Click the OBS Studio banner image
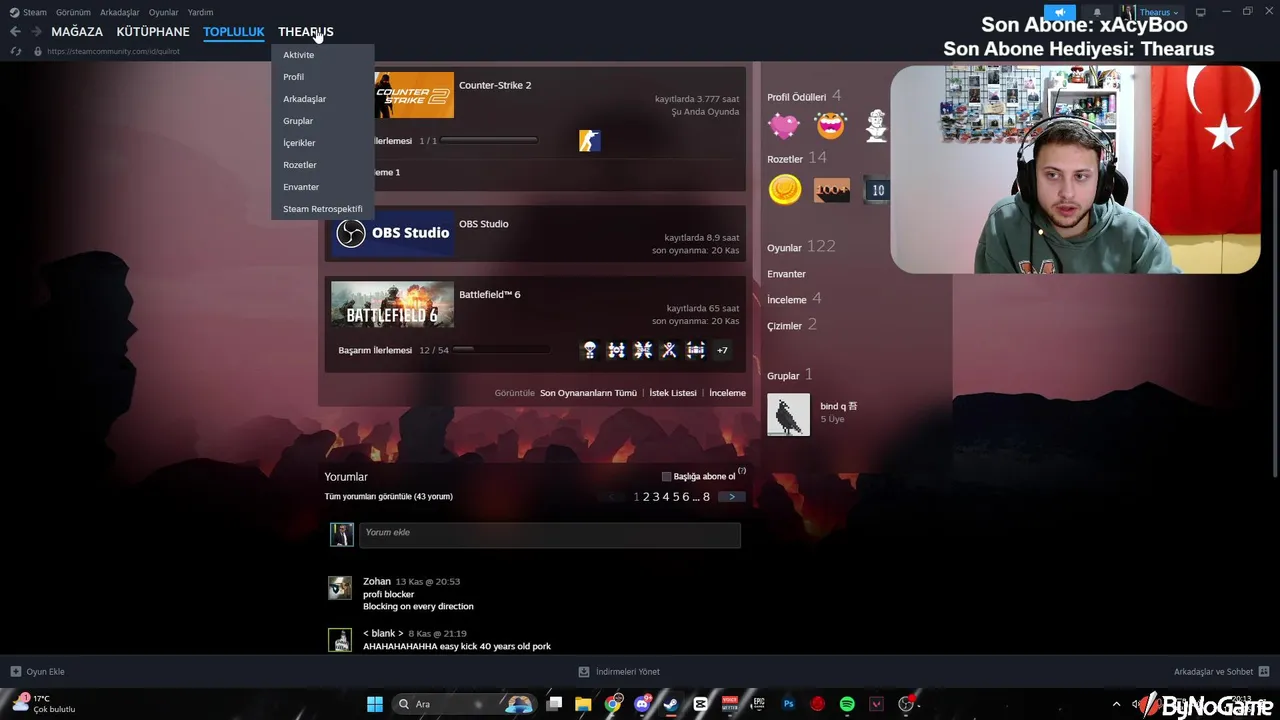This screenshot has height=720, width=1280. pos(392,233)
